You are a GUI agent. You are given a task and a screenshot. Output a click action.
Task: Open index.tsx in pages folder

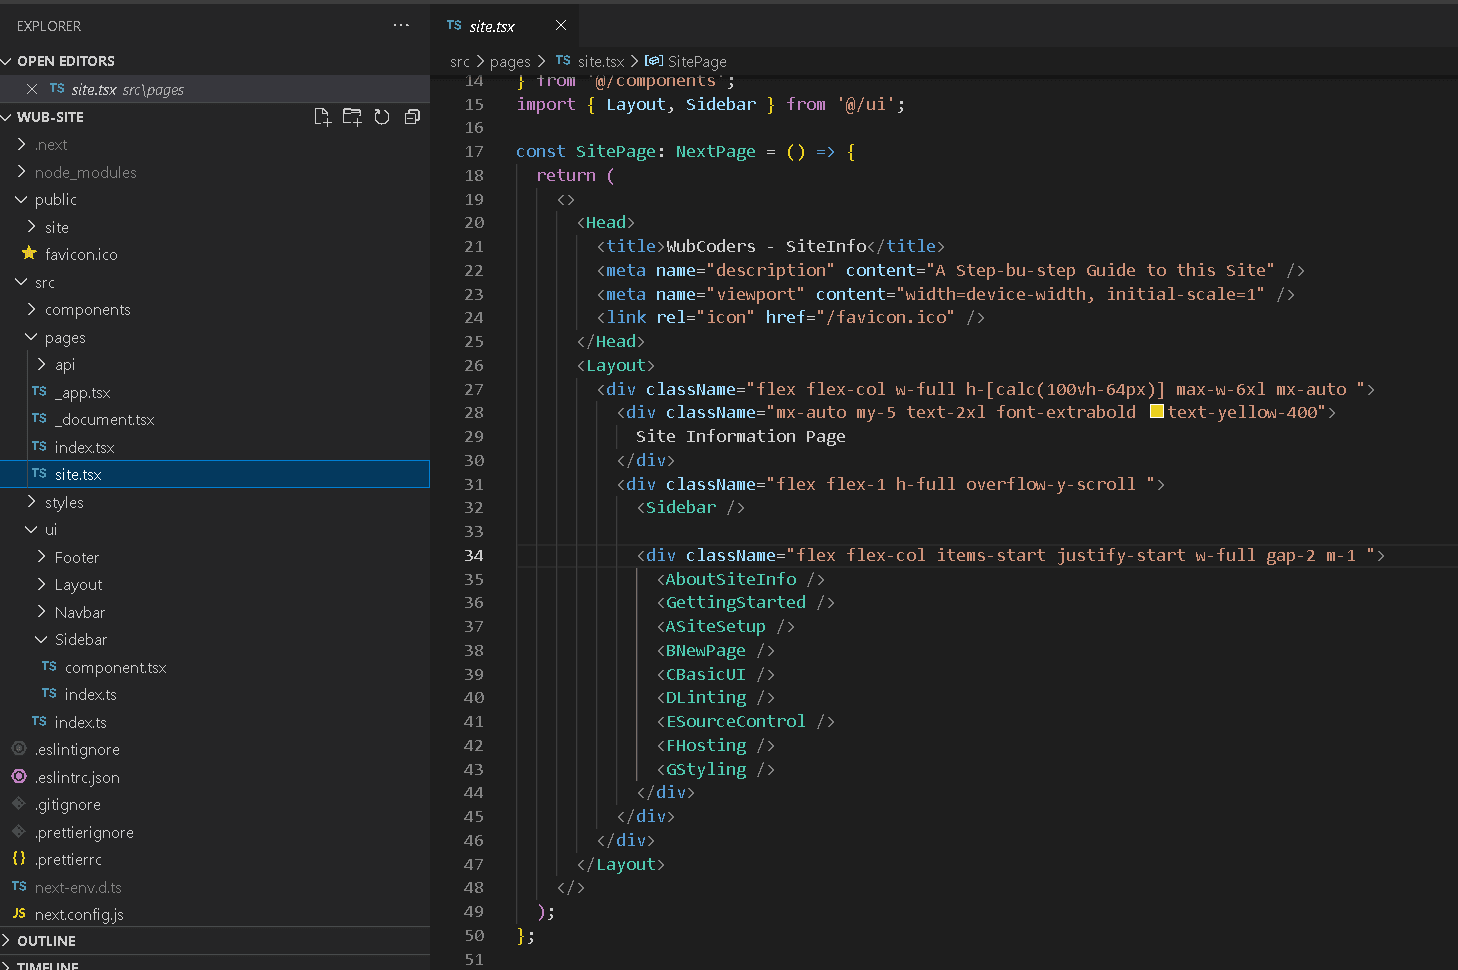tap(84, 447)
